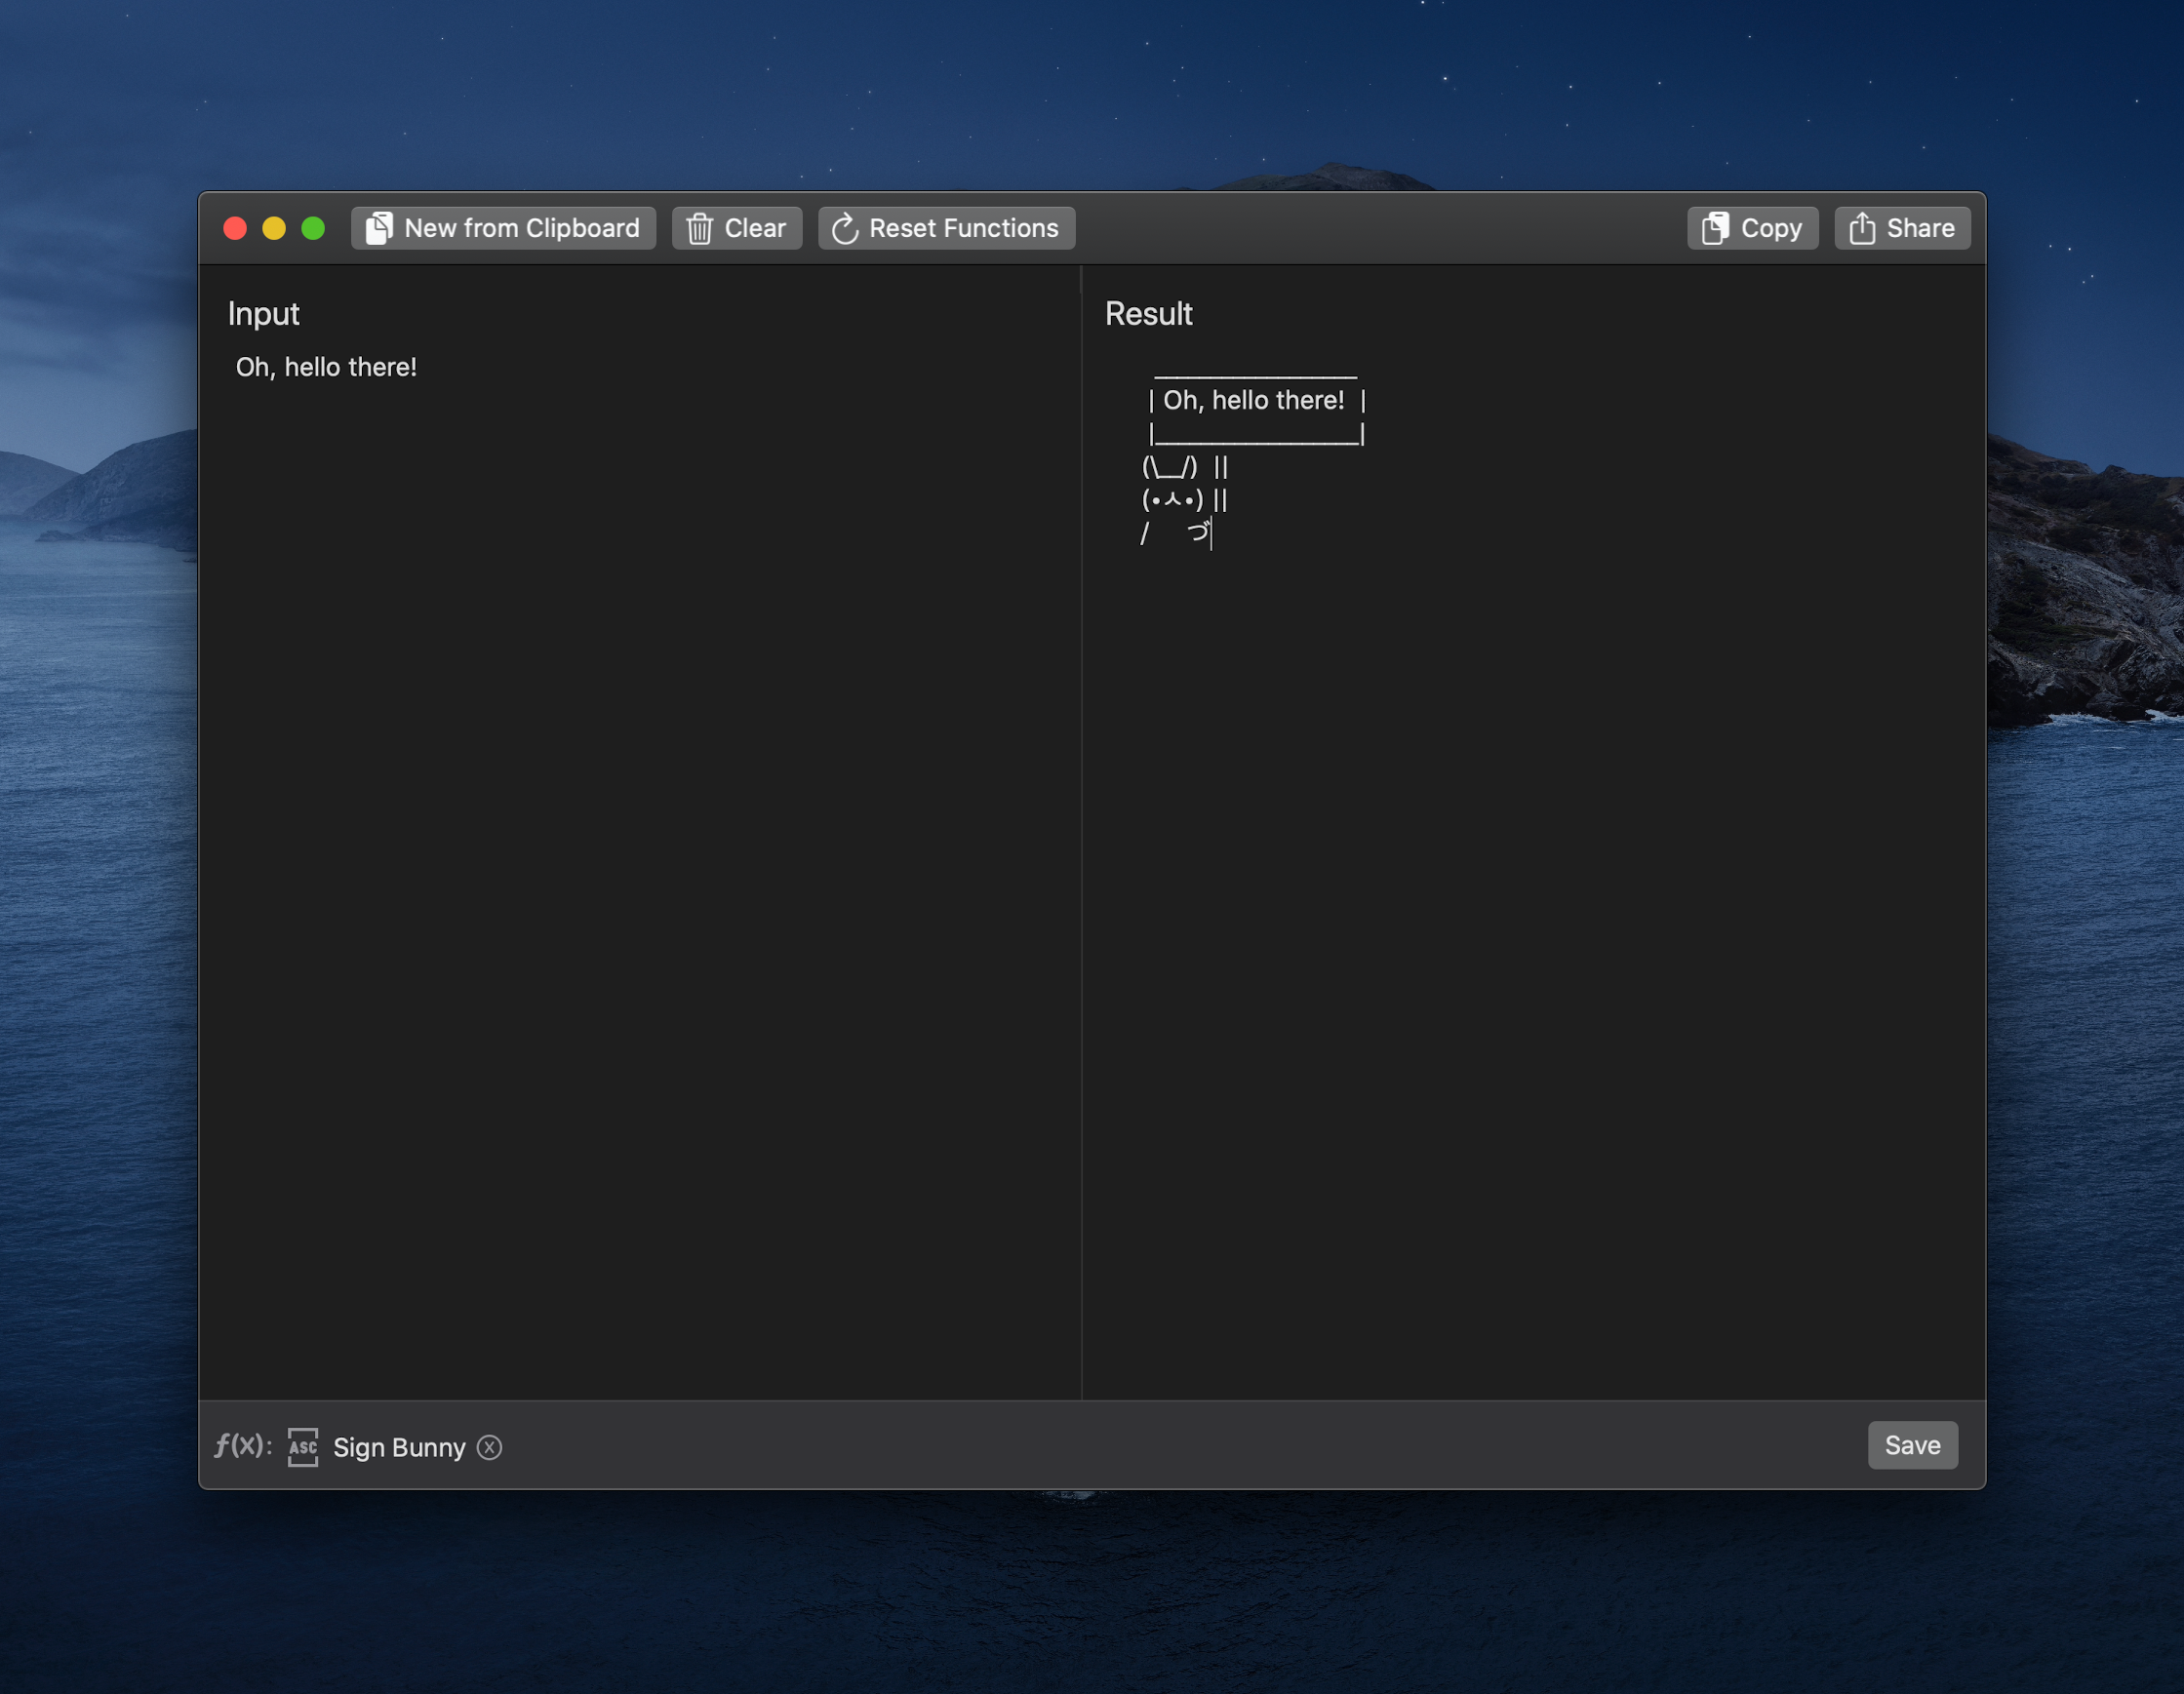Select the Sign Bunny function label

pos(399,1447)
